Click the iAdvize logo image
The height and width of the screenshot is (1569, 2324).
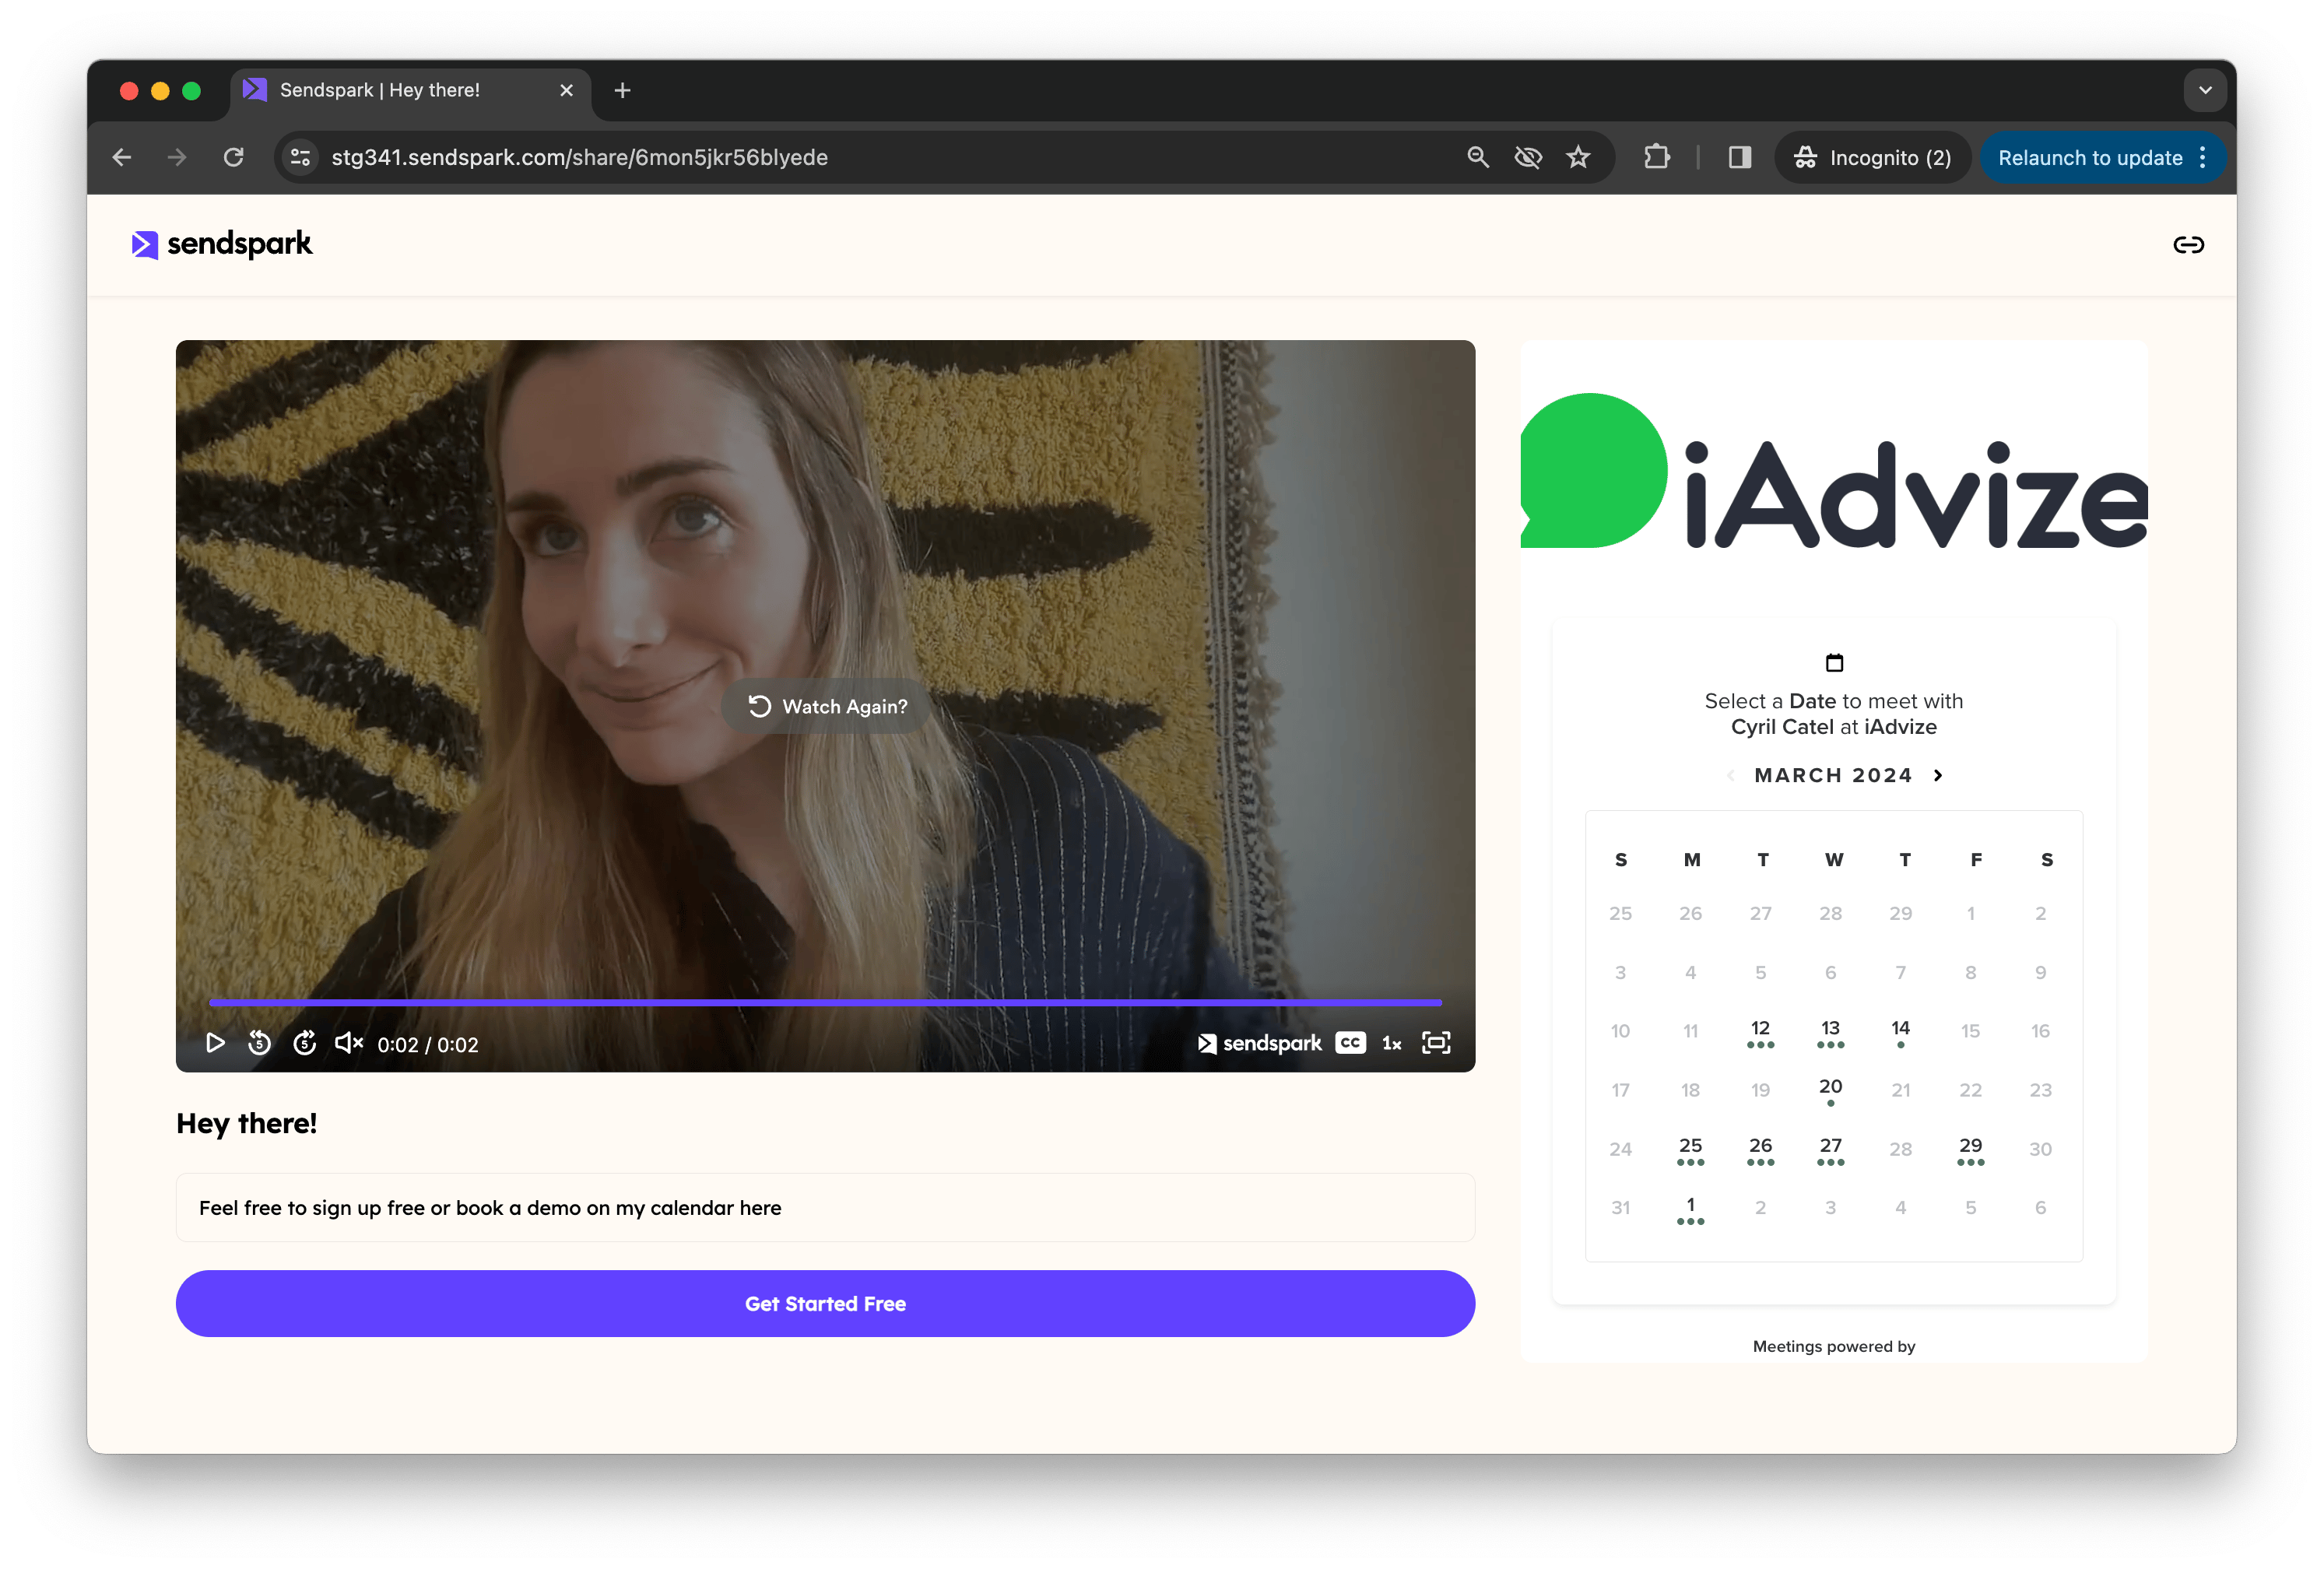pyautogui.click(x=1833, y=471)
